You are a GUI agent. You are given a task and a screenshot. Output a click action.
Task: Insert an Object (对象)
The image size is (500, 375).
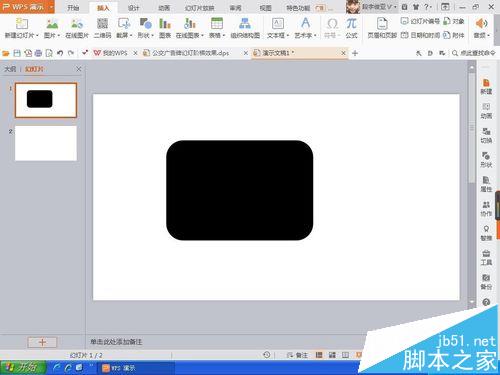[454, 21]
